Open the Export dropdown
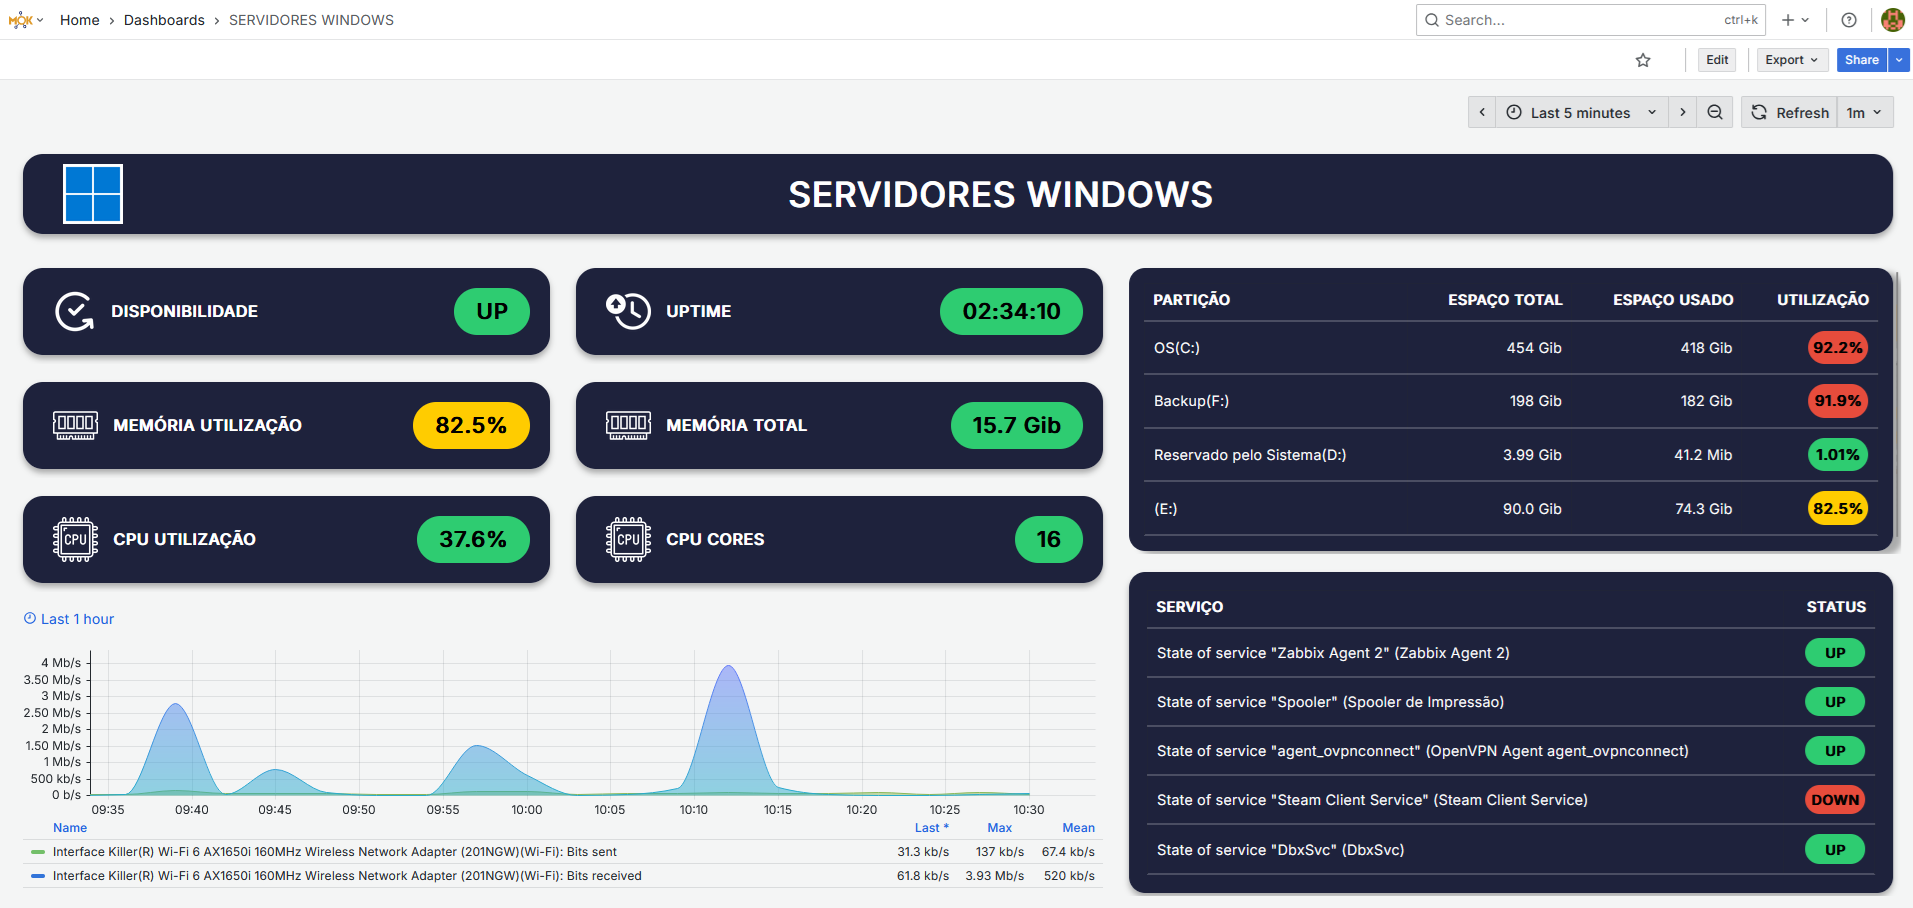 click(x=1791, y=60)
